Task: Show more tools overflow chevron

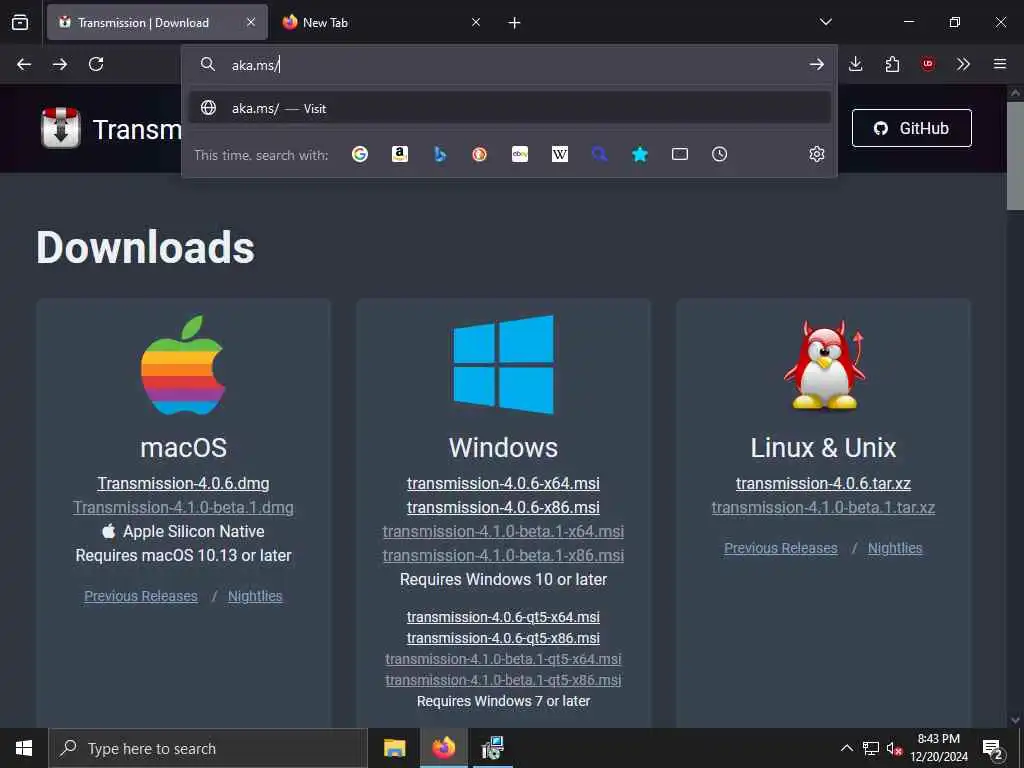Action: coord(963,64)
